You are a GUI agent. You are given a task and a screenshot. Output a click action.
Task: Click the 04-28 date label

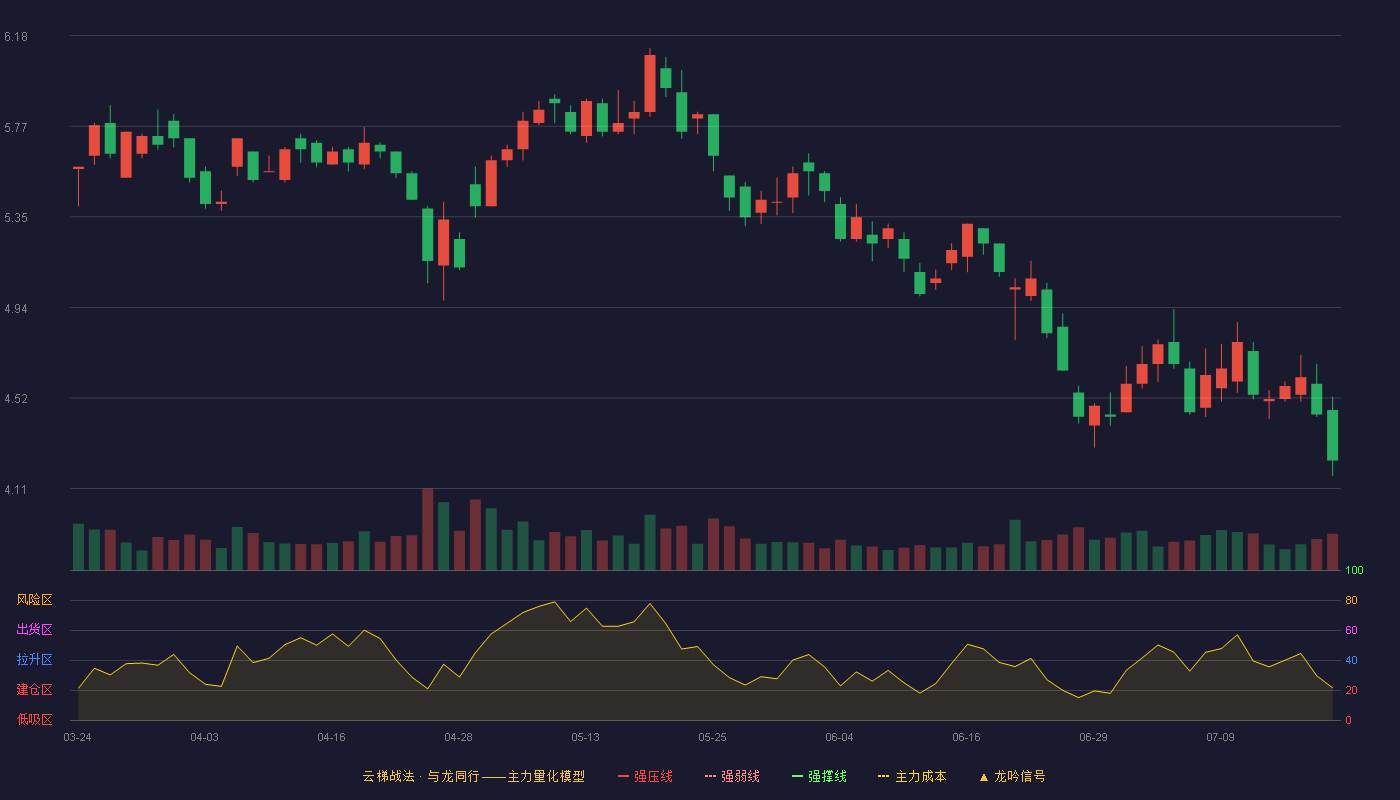[458, 737]
